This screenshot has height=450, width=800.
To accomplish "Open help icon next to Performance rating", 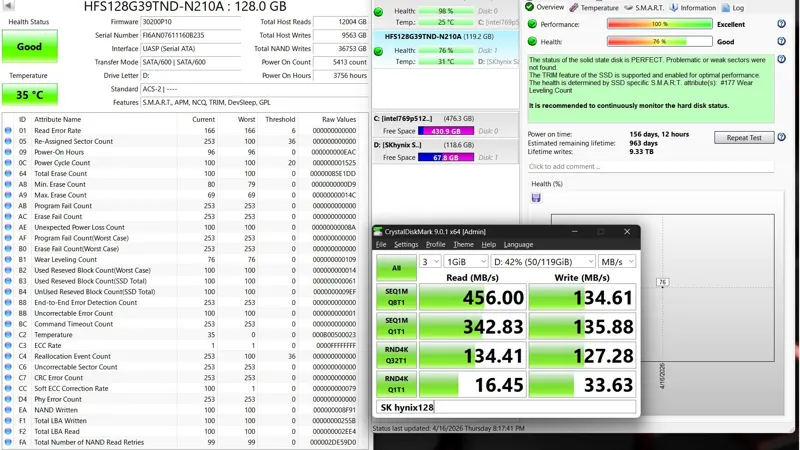I will click(x=781, y=24).
